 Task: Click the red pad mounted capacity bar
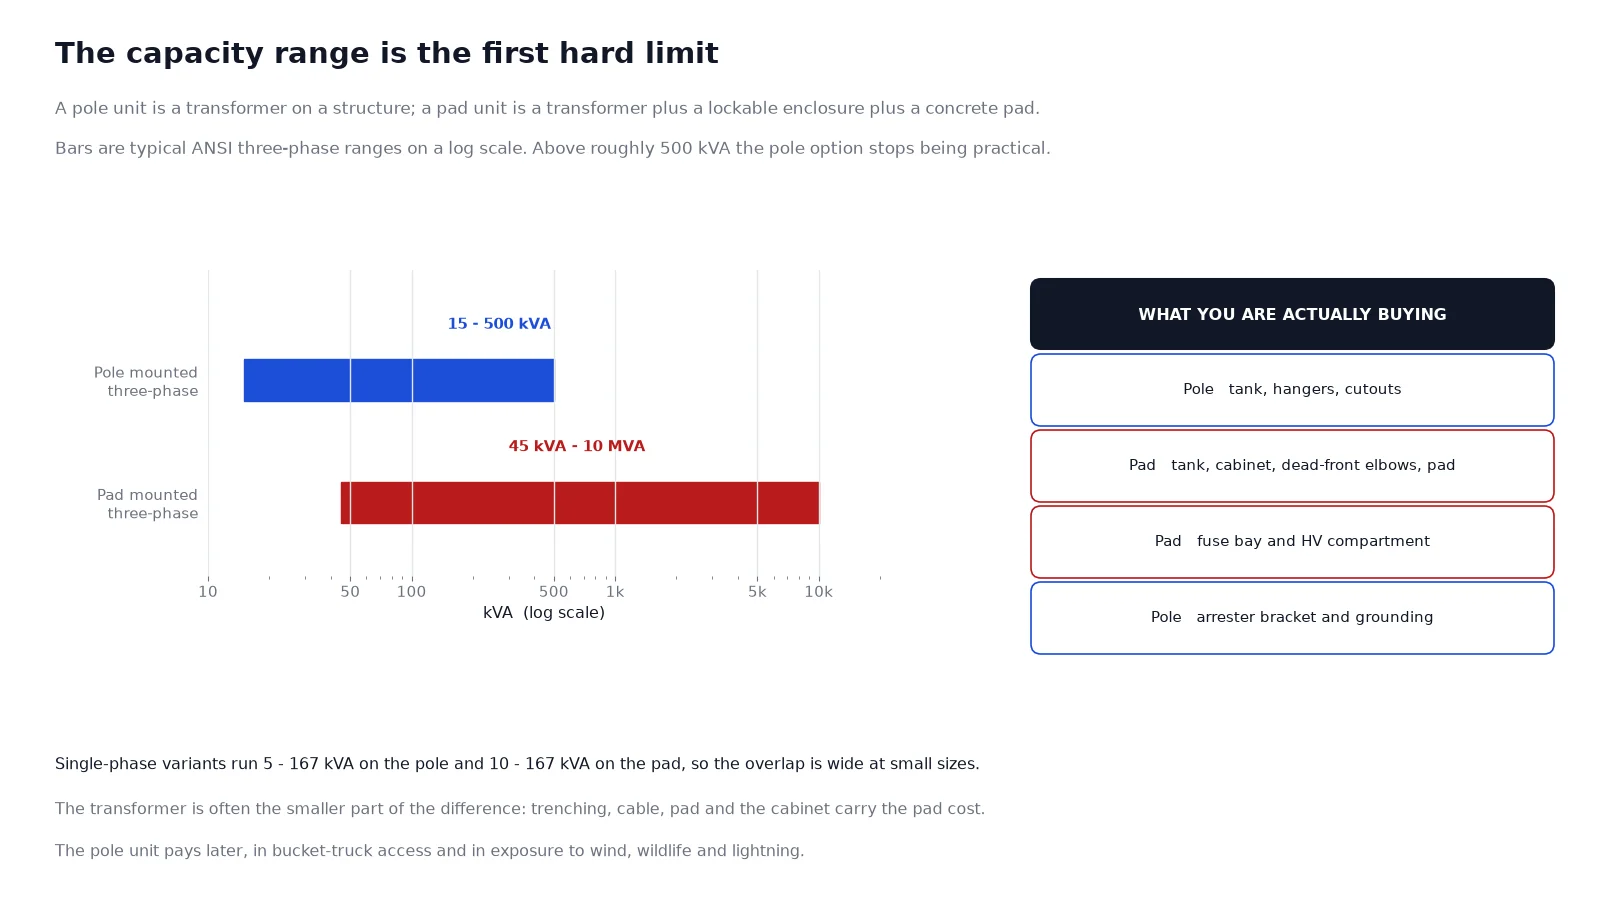pos(580,503)
